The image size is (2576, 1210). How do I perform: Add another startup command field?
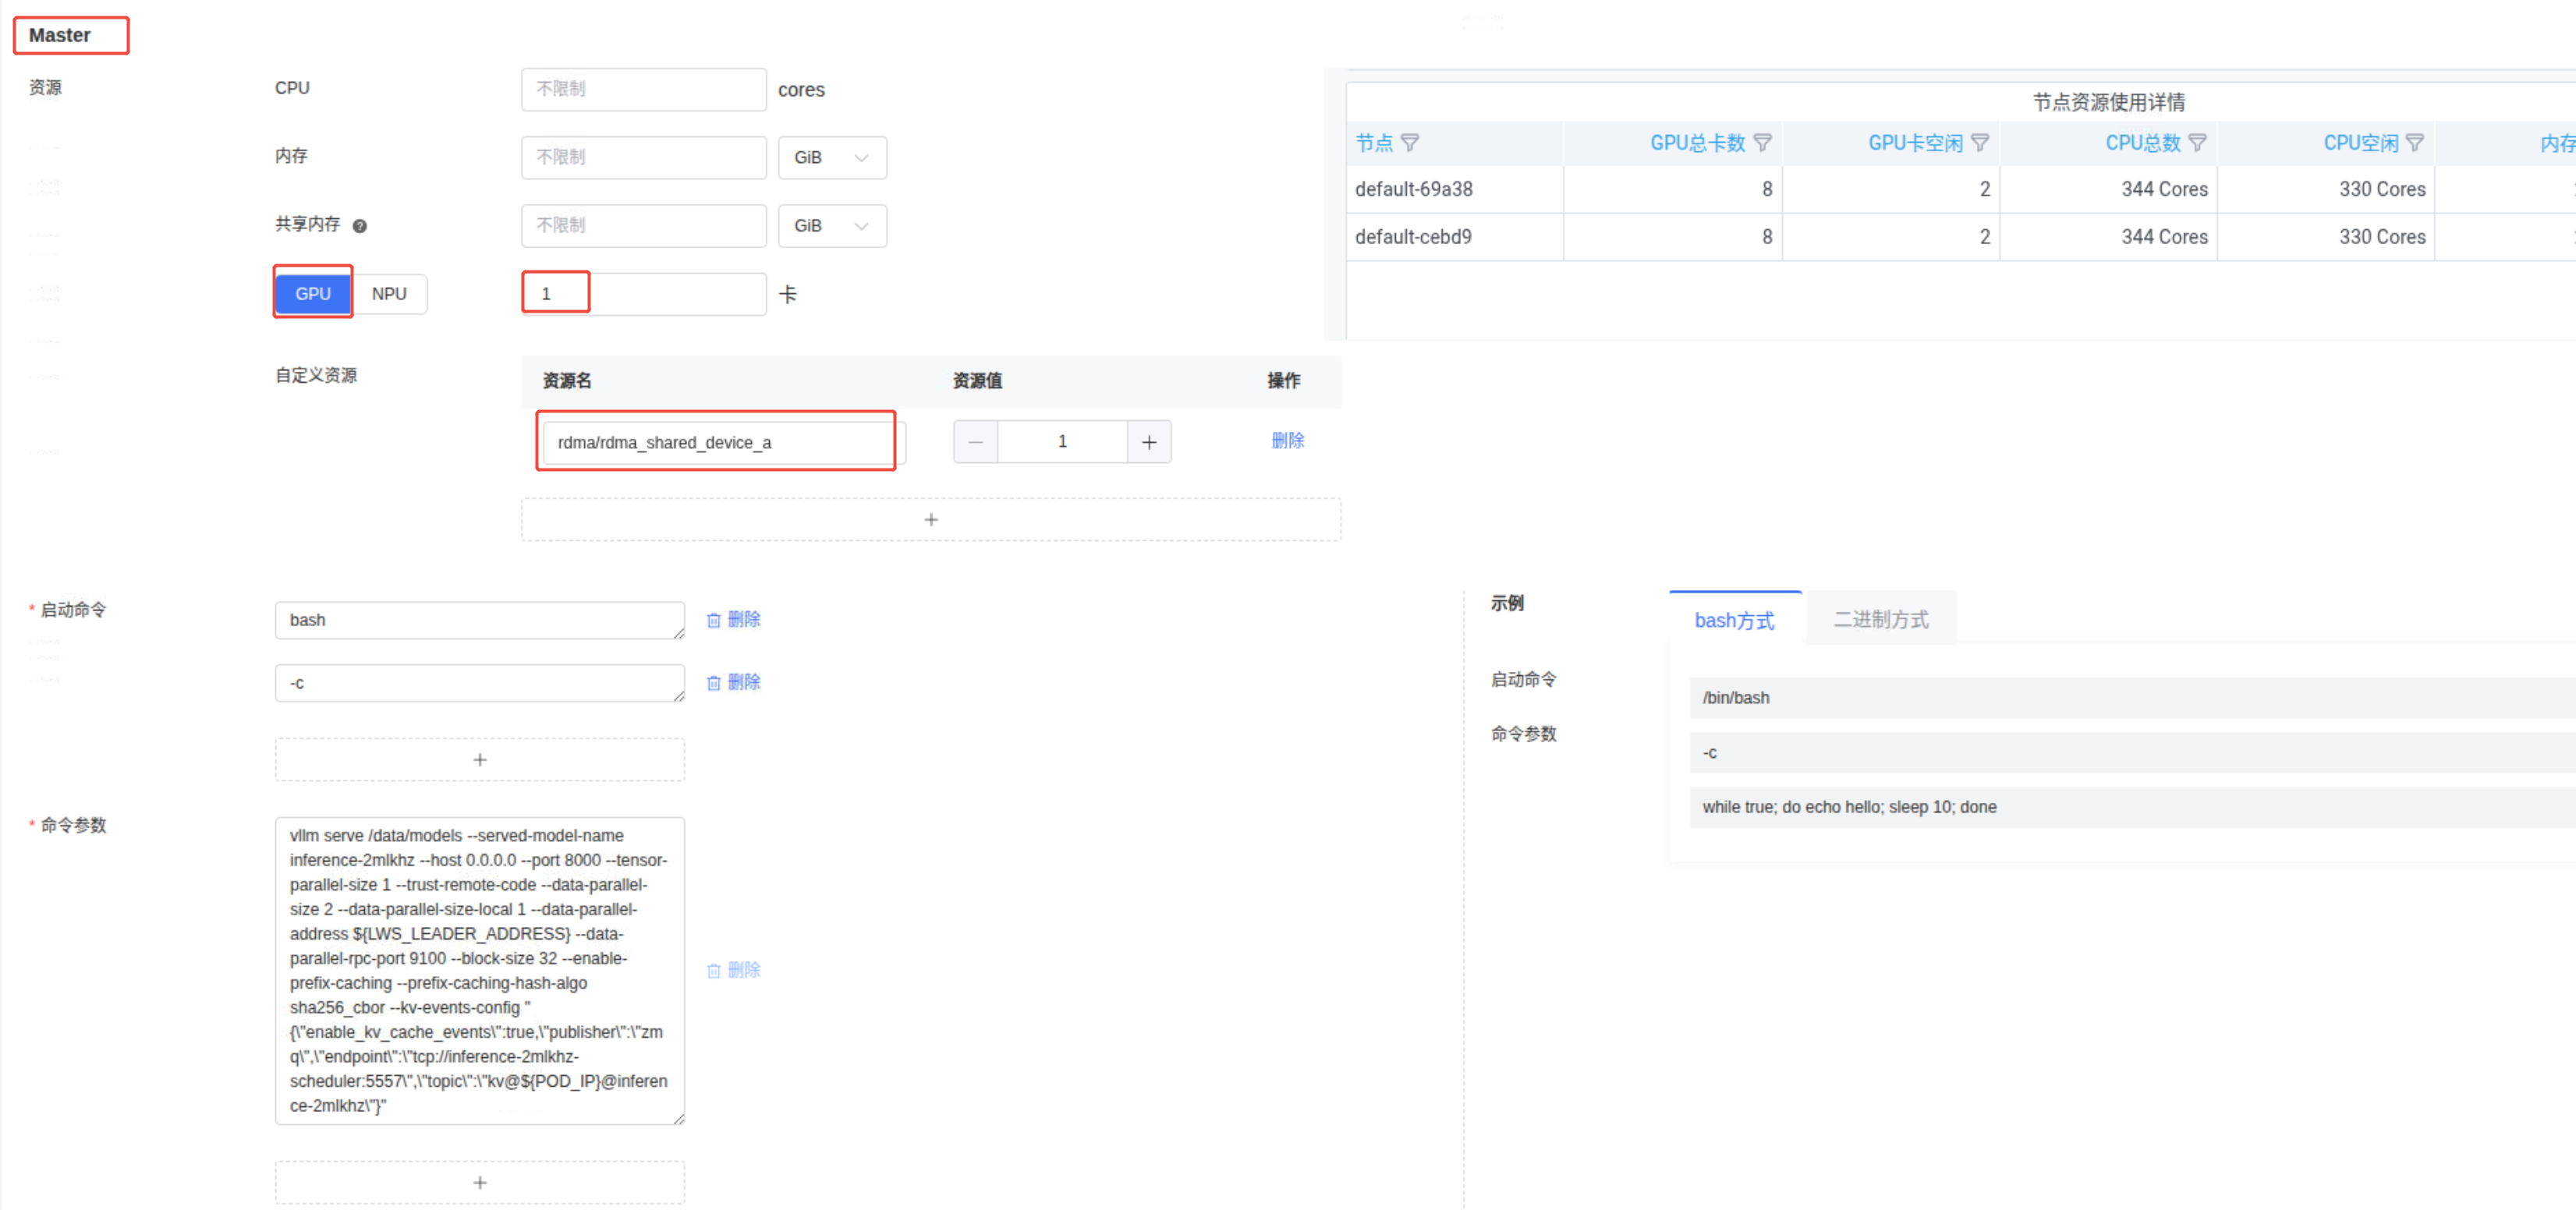[479, 760]
